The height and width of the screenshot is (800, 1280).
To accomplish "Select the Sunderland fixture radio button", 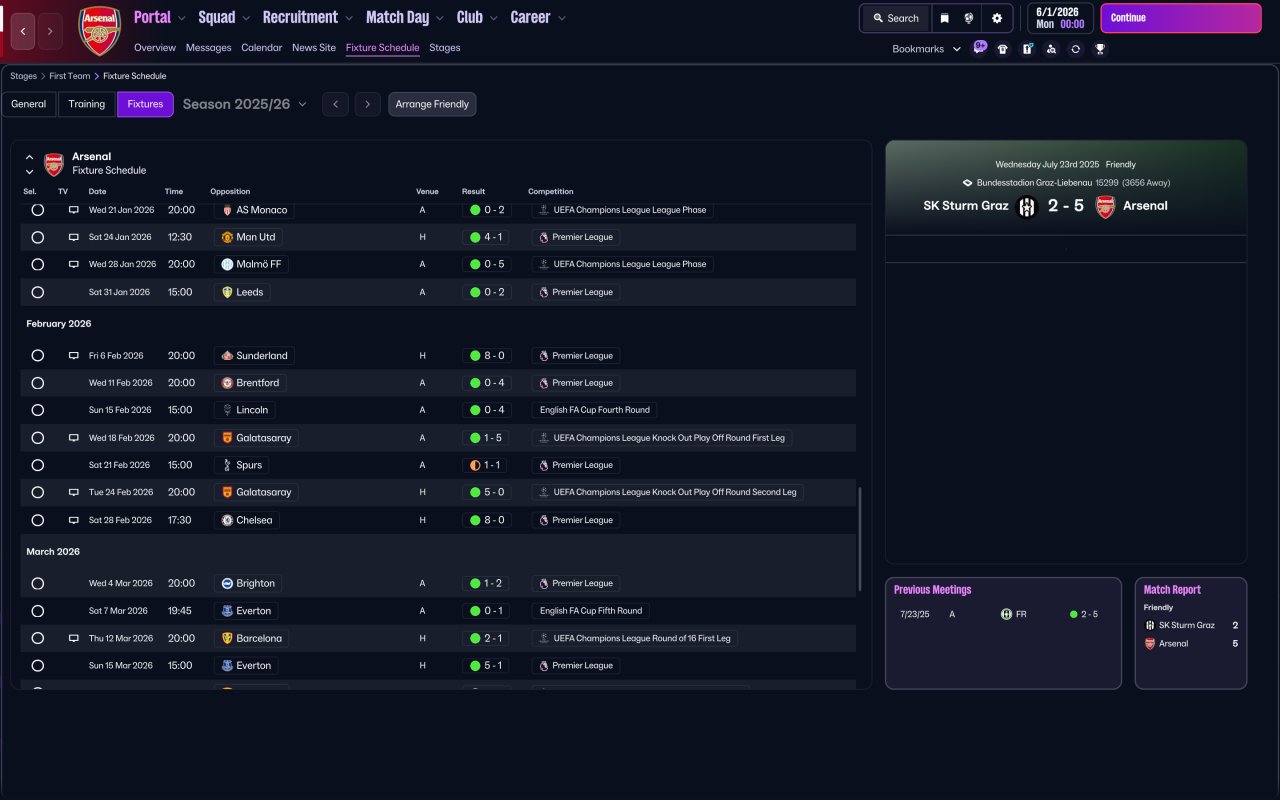I will pyautogui.click(x=38, y=355).
